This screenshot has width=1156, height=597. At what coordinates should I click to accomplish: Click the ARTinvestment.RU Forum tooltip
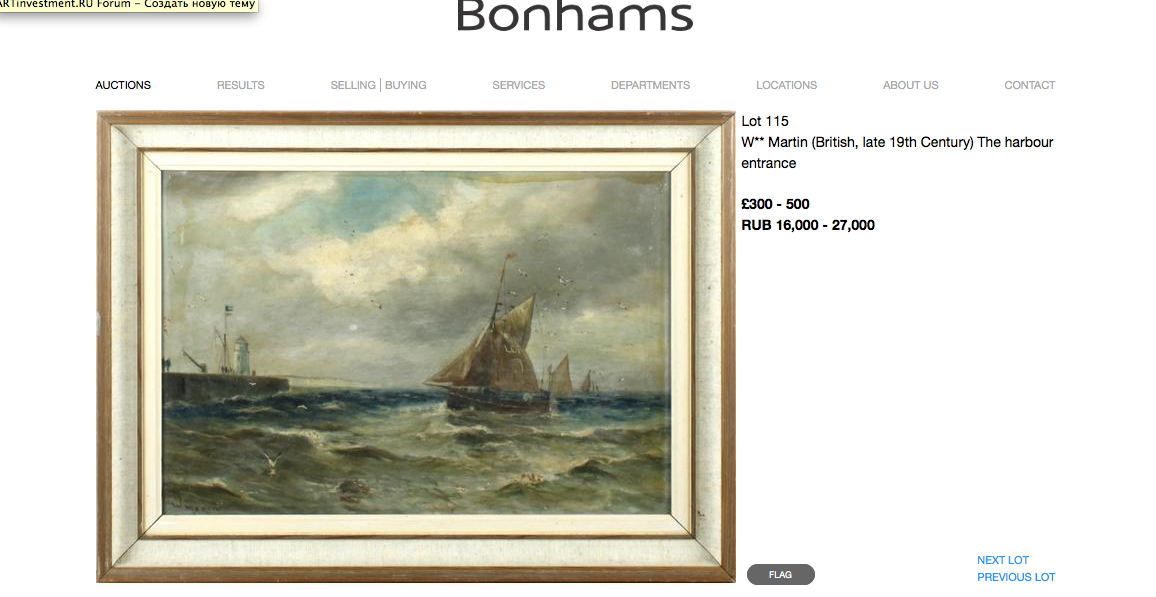coord(128,5)
